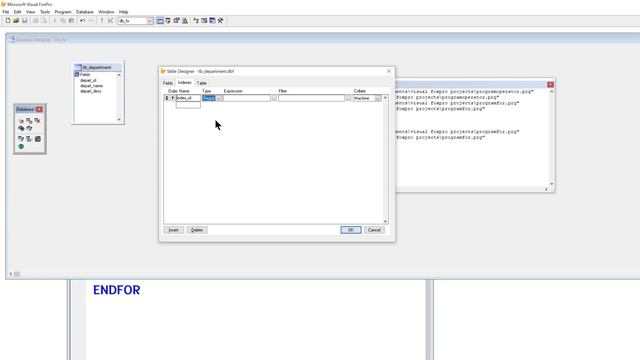Select depart_desc field in tb_department table

[91, 91]
